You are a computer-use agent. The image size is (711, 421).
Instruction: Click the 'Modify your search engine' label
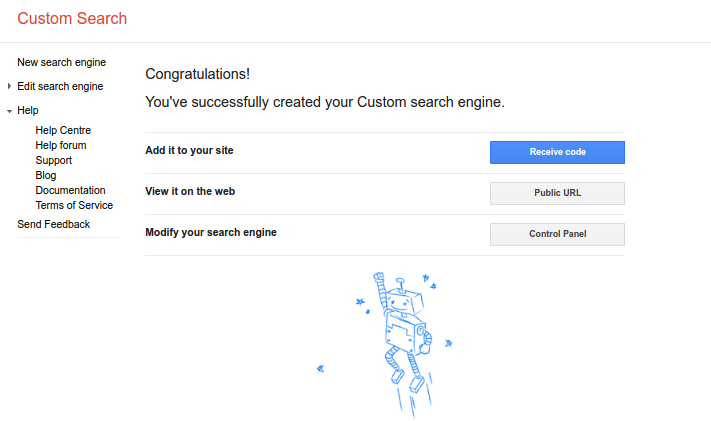pos(210,232)
